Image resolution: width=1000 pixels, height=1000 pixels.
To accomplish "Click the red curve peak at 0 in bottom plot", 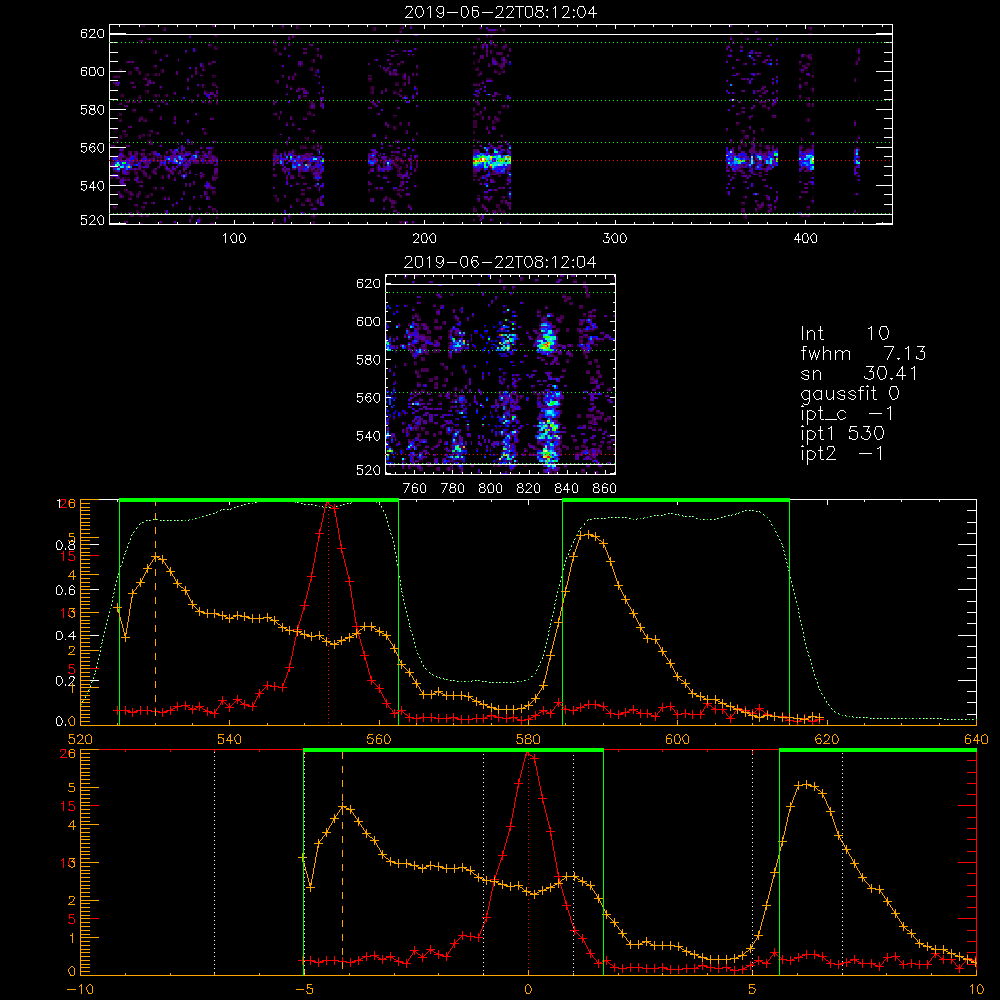I will (528, 754).
